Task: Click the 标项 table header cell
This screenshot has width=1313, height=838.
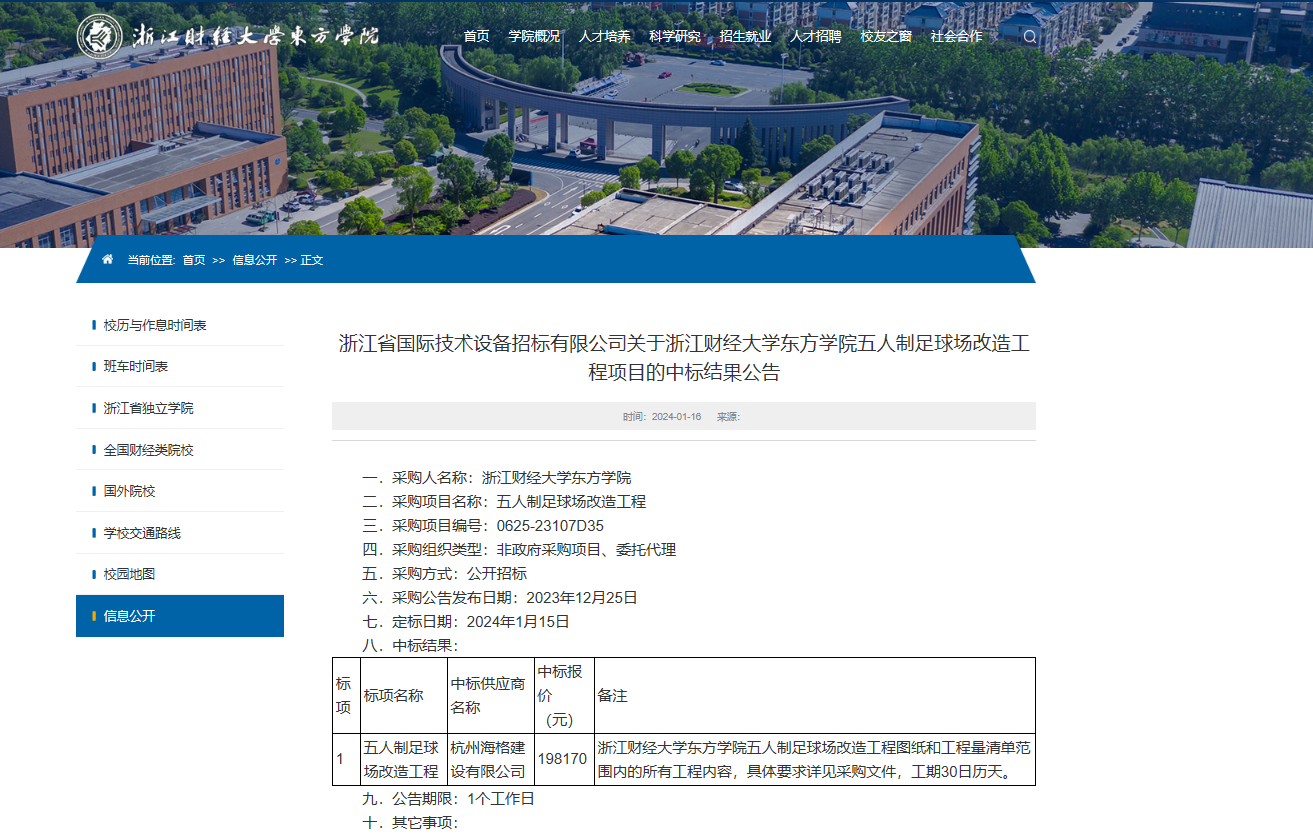Action: tap(346, 695)
